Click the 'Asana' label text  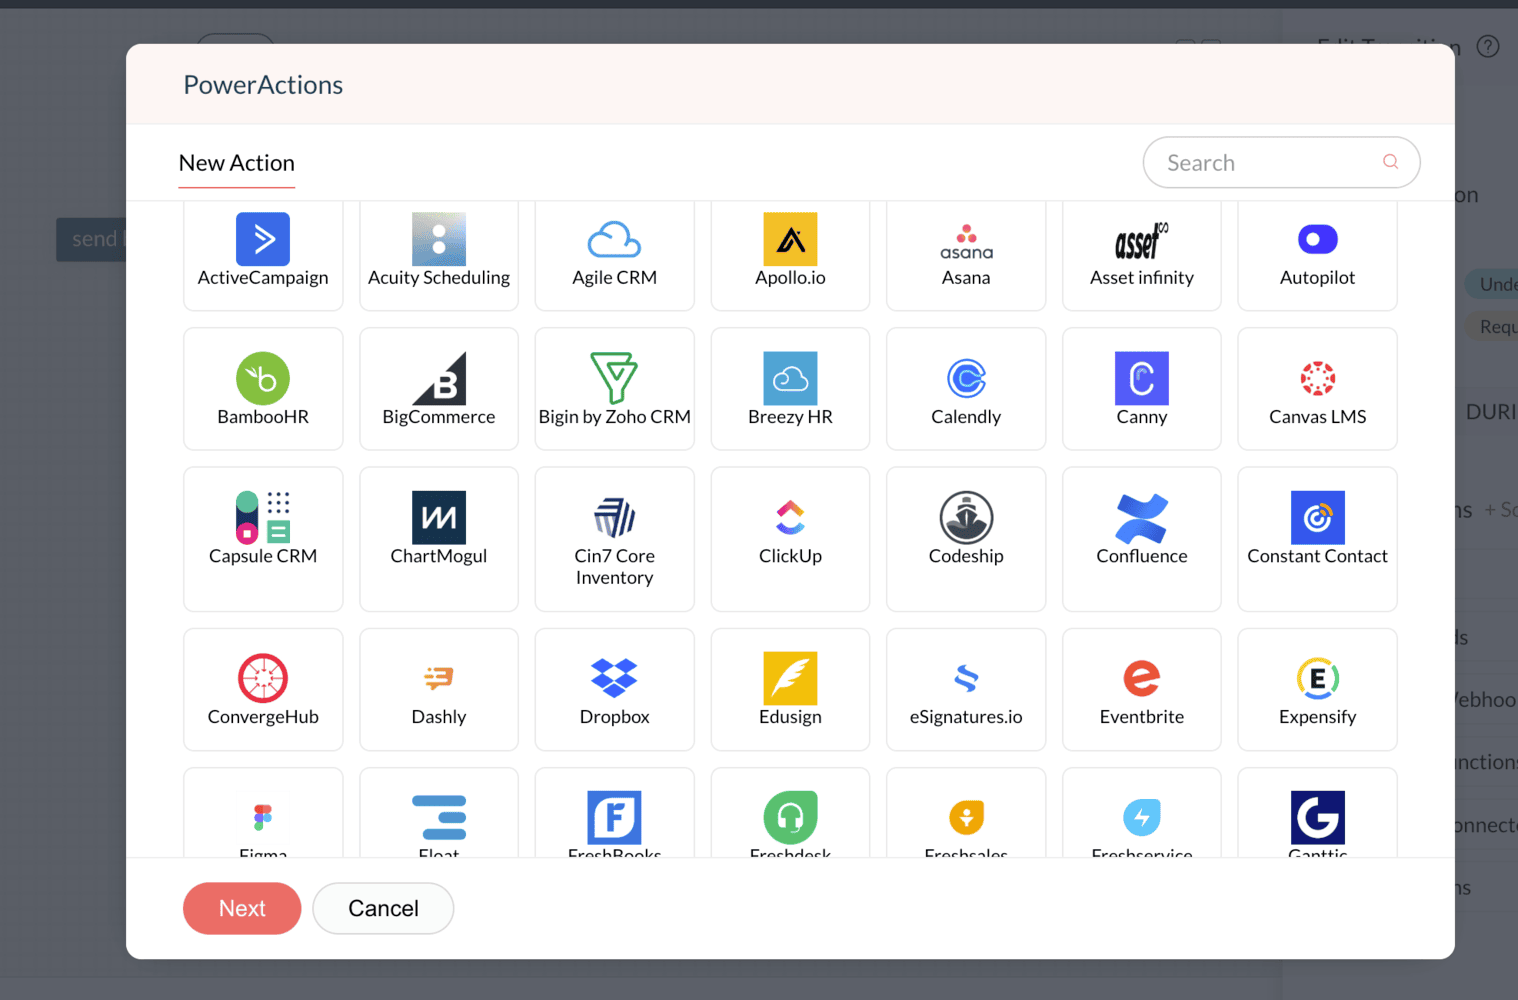tap(966, 278)
